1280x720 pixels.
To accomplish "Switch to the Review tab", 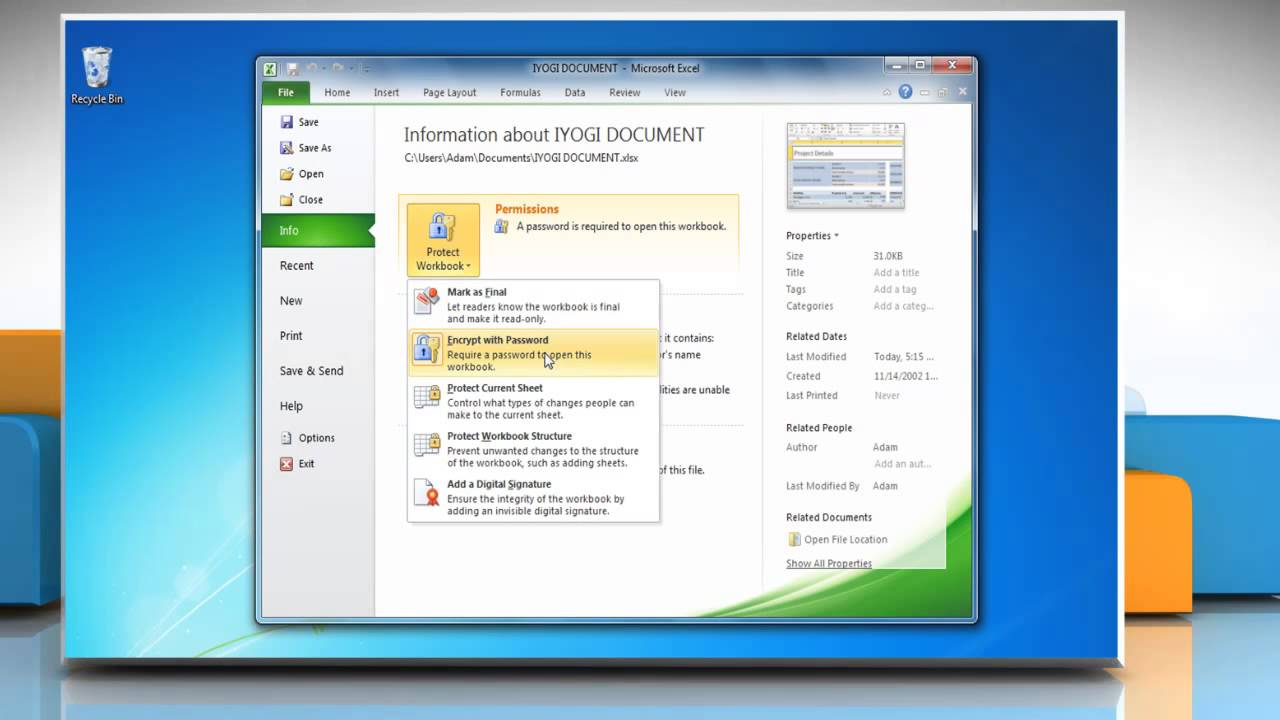I will 625,92.
